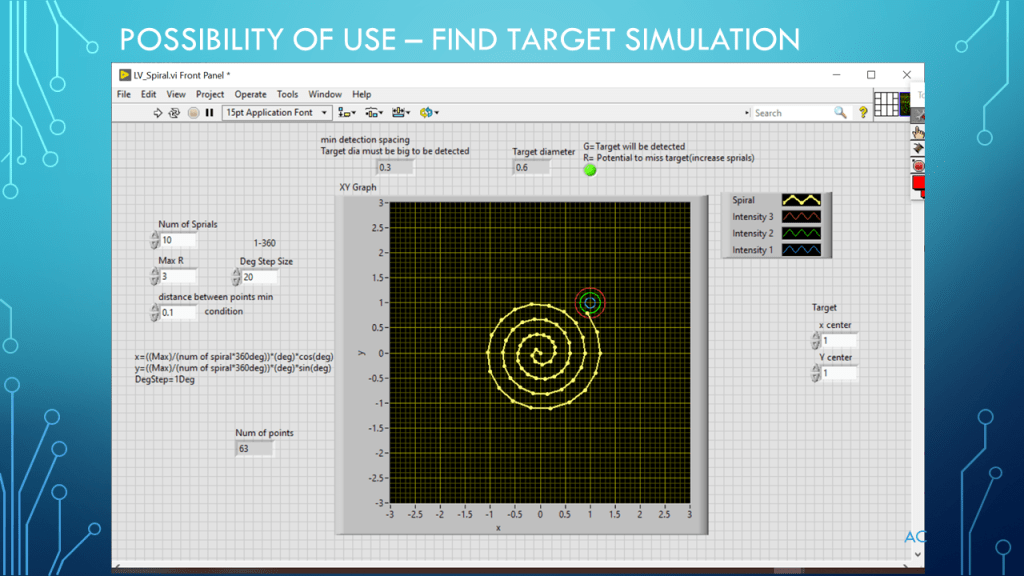Click the Target x center stepper arrows
Viewport: 1024px width, 576px height.
point(815,341)
